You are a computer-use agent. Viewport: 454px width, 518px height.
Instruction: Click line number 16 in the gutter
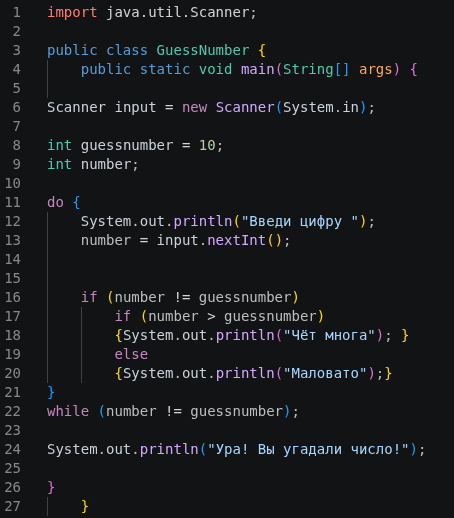(13, 298)
